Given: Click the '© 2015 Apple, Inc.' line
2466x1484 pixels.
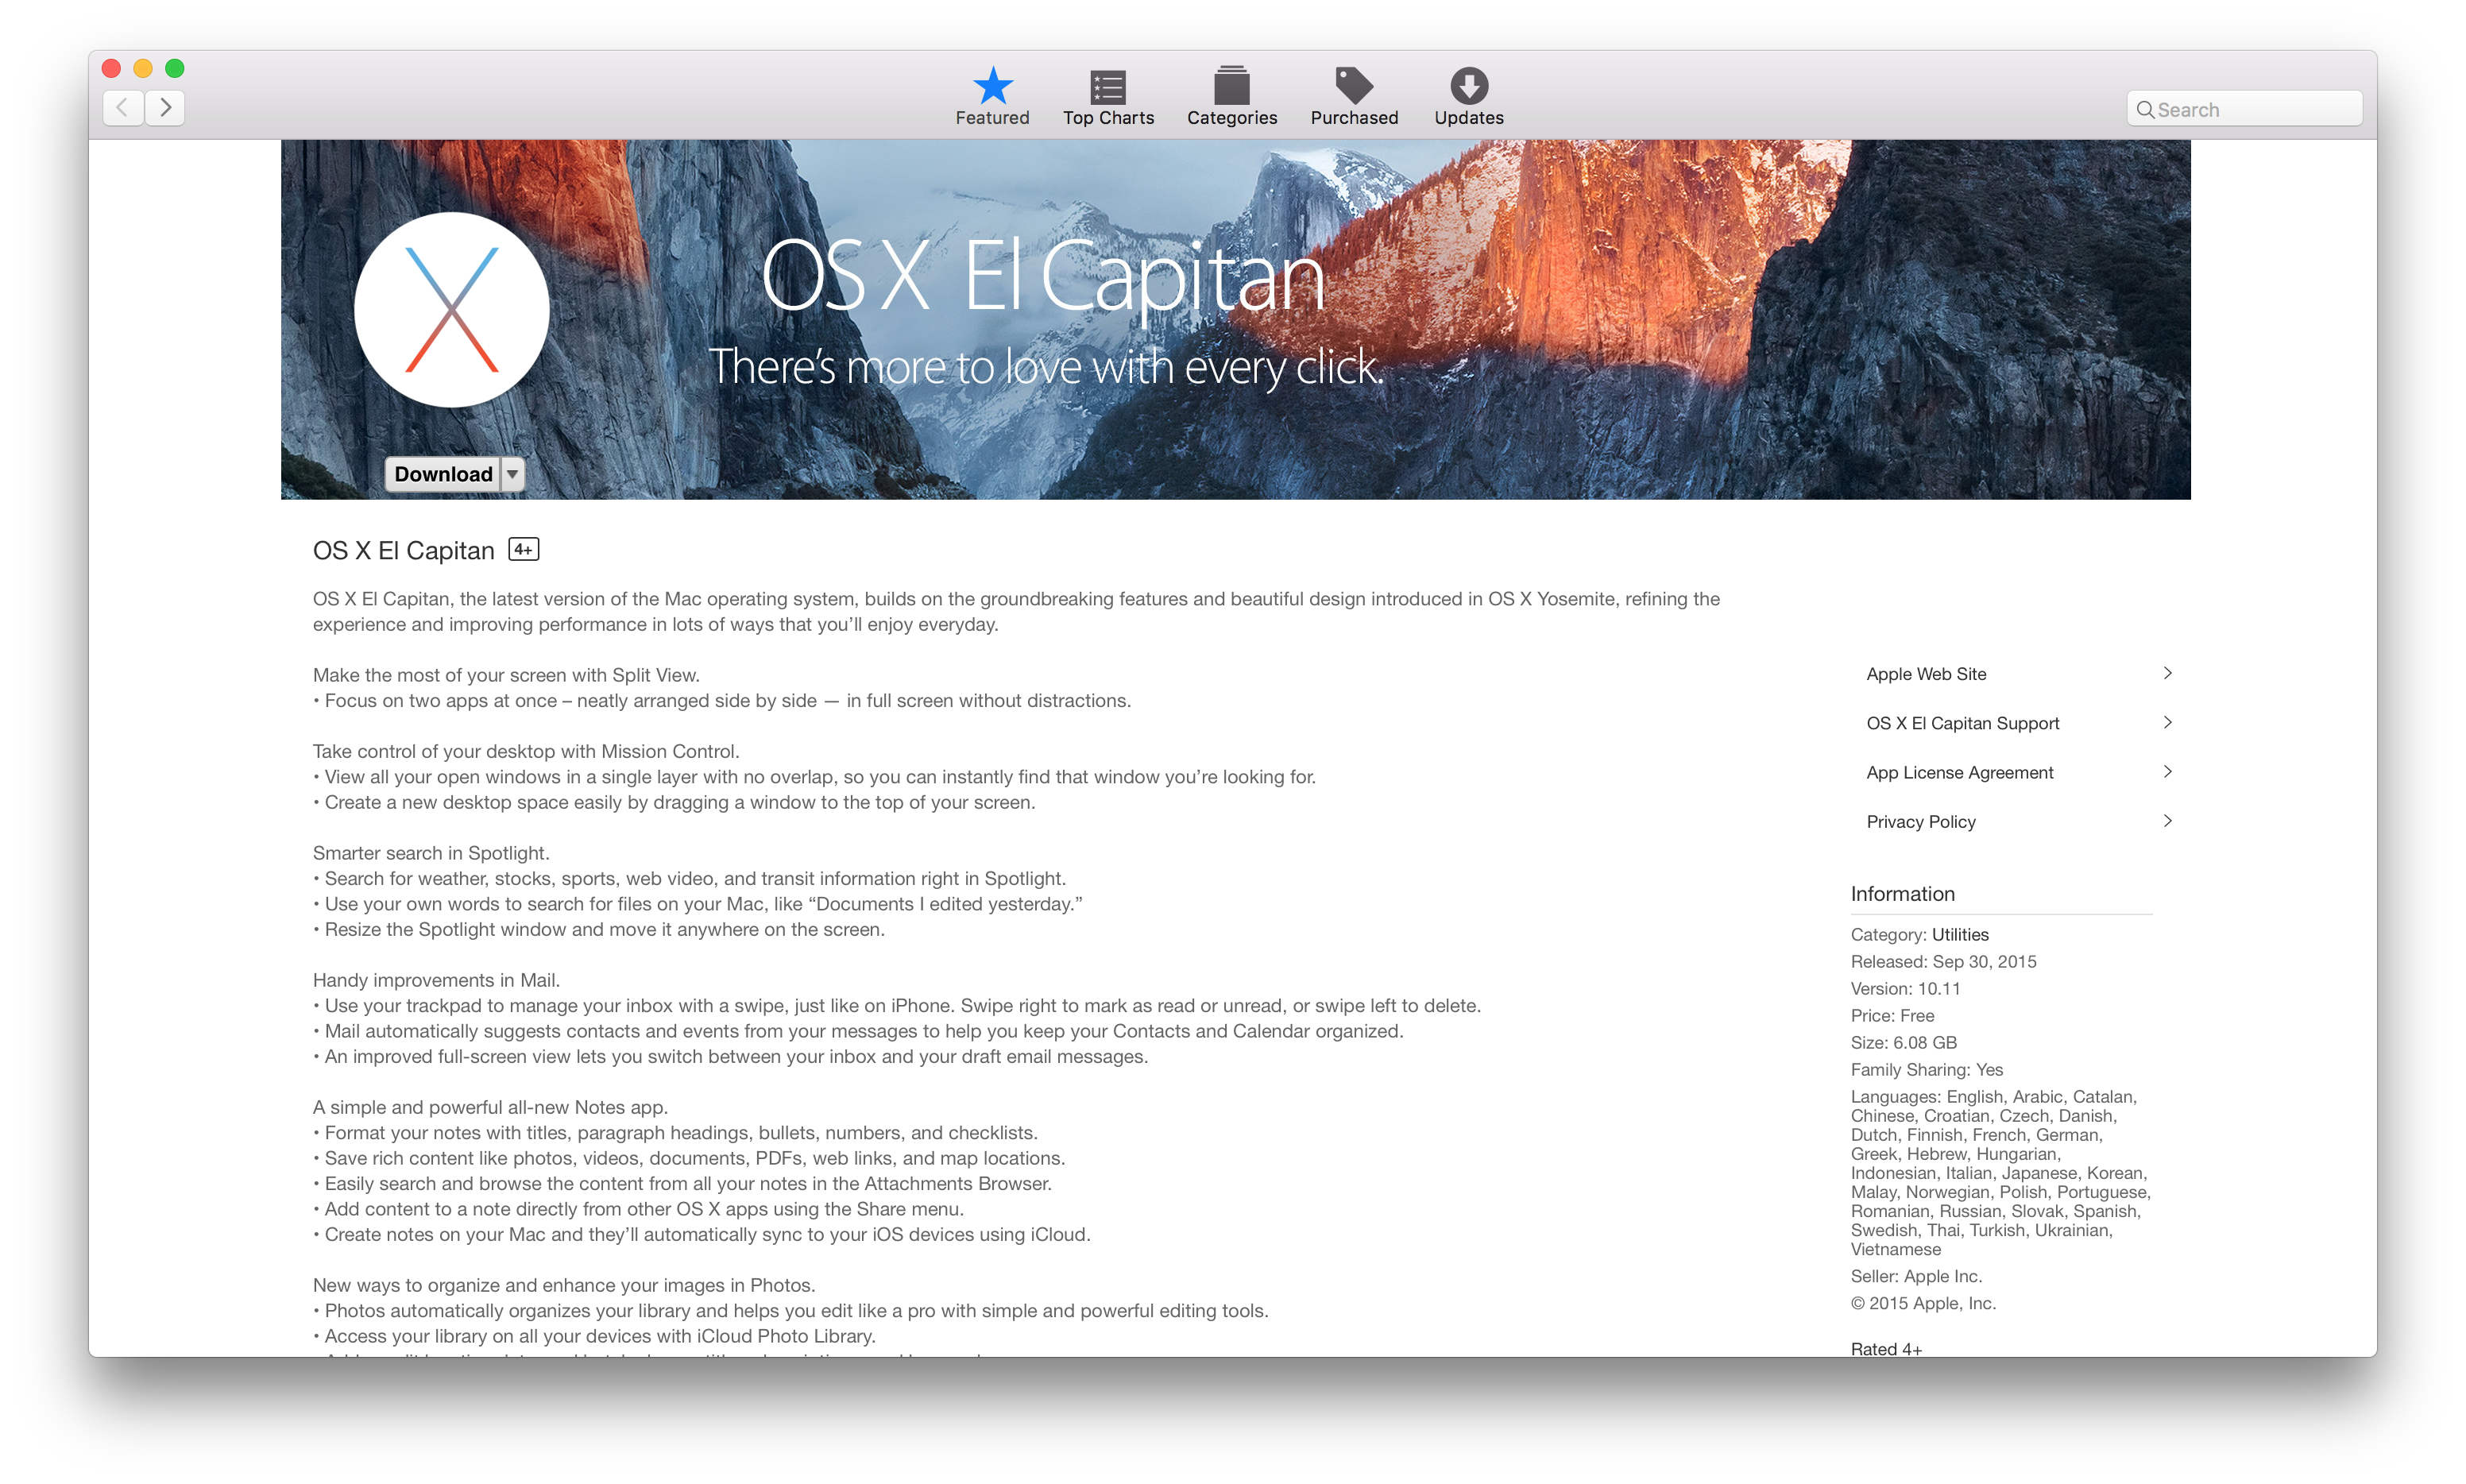Looking at the screenshot, I should (1923, 1303).
